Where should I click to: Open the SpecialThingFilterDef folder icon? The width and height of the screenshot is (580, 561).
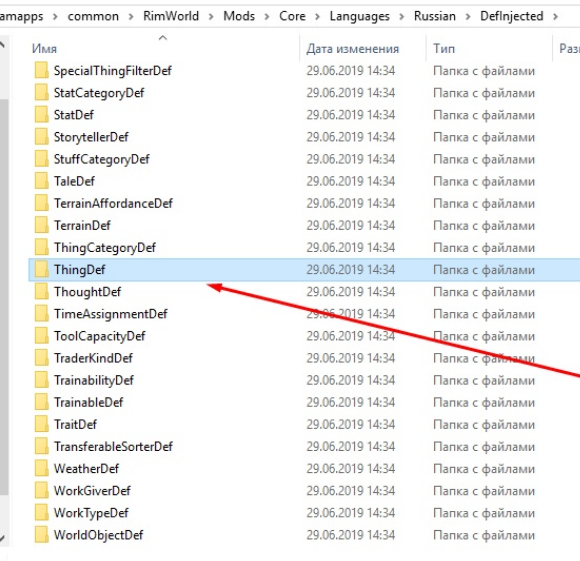click(x=41, y=70)
